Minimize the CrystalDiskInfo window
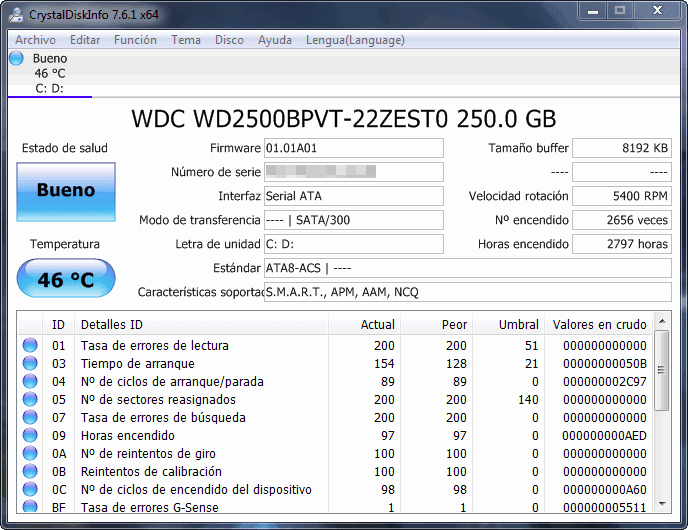The height and width of the screenshot is (530, 688). [x=593, y=11]
